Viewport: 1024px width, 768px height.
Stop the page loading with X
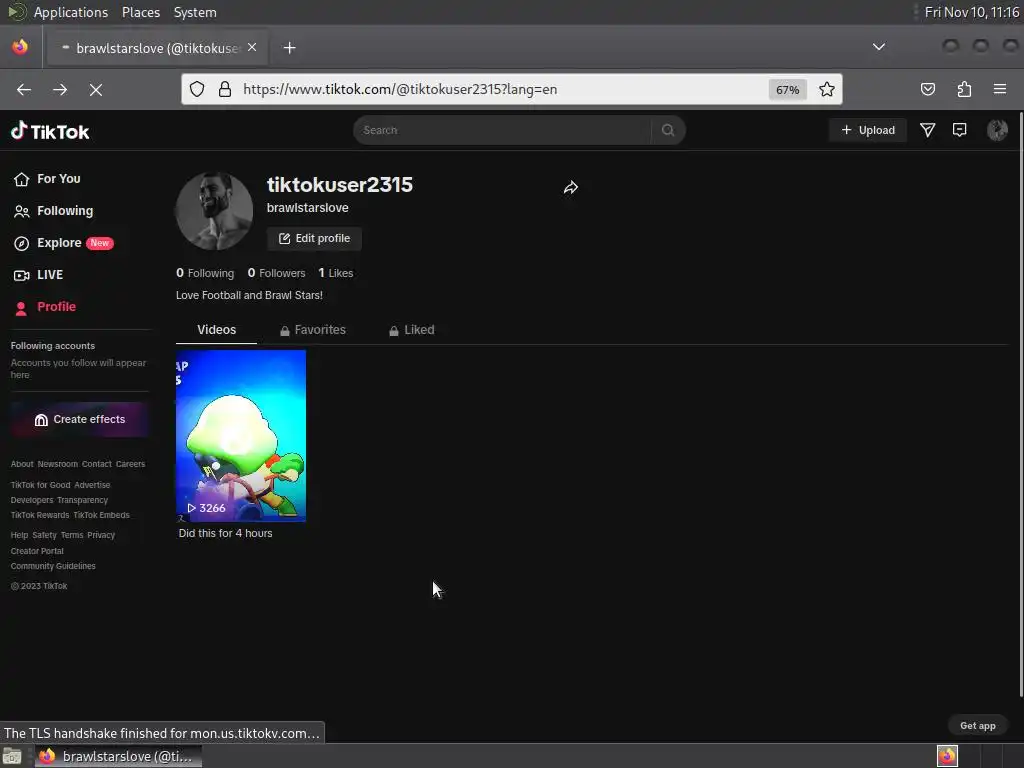pos(95,89)
